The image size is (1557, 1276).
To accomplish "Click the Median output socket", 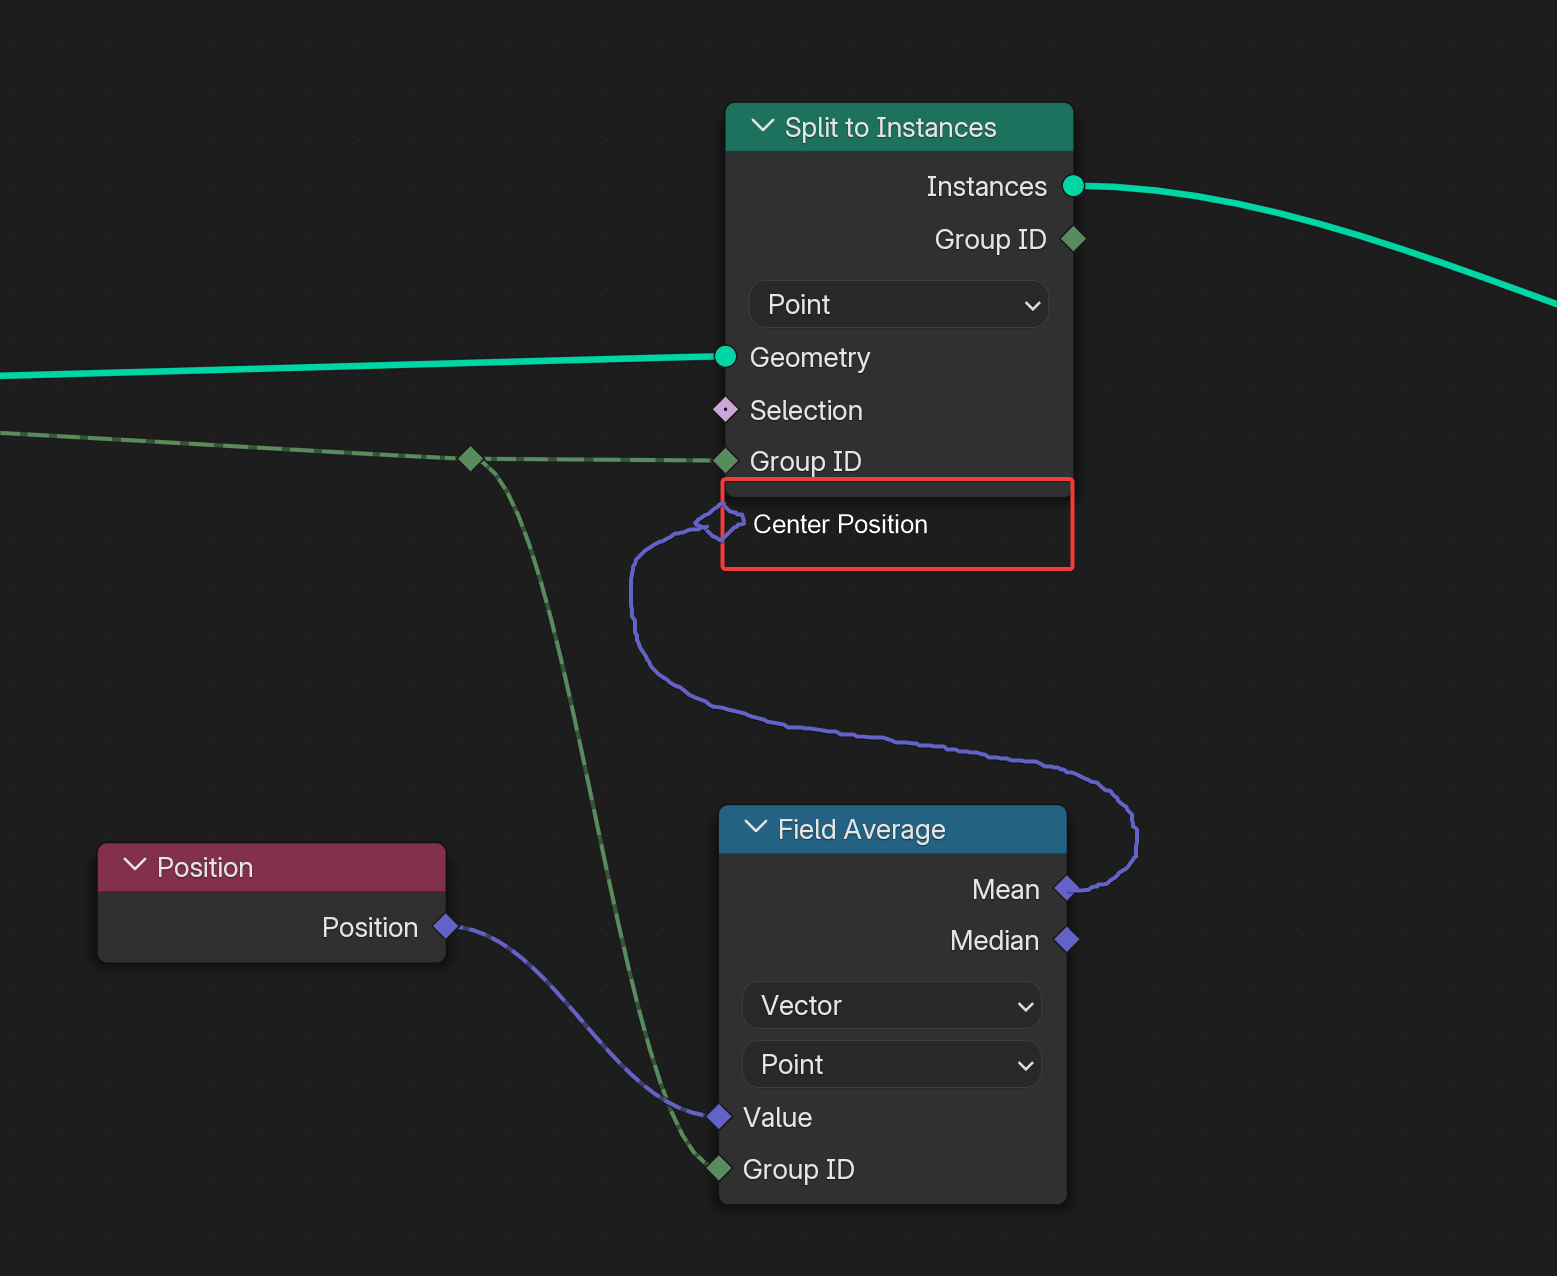I will [1067, 940].
